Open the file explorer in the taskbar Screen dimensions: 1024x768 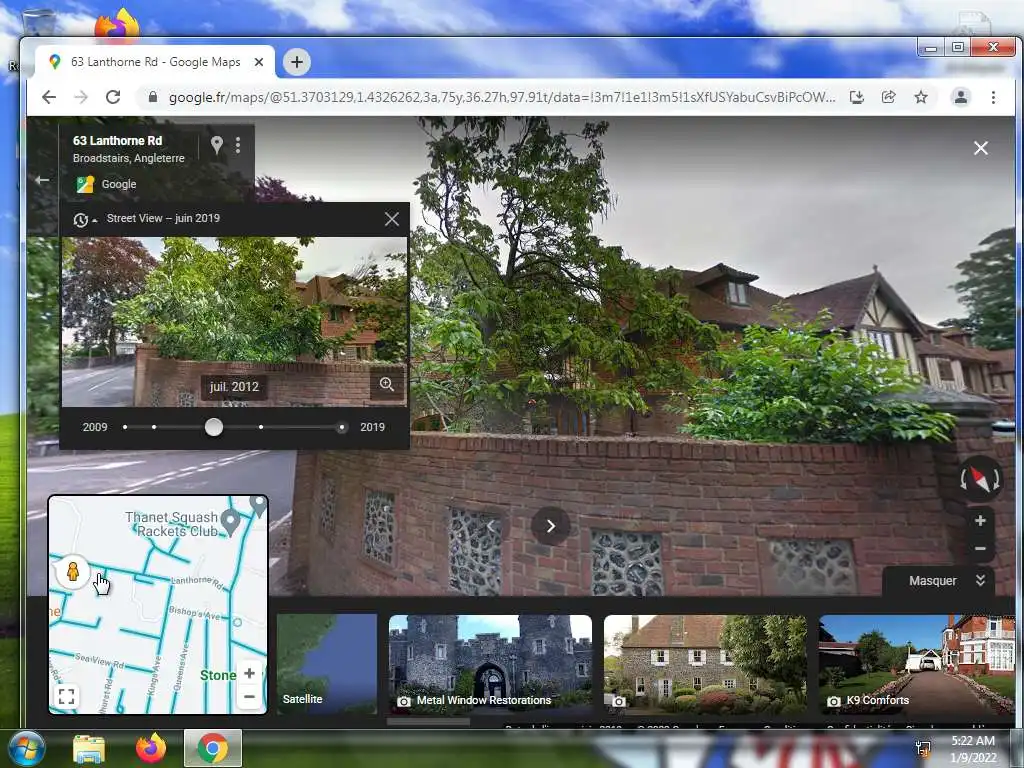point(89,749)
